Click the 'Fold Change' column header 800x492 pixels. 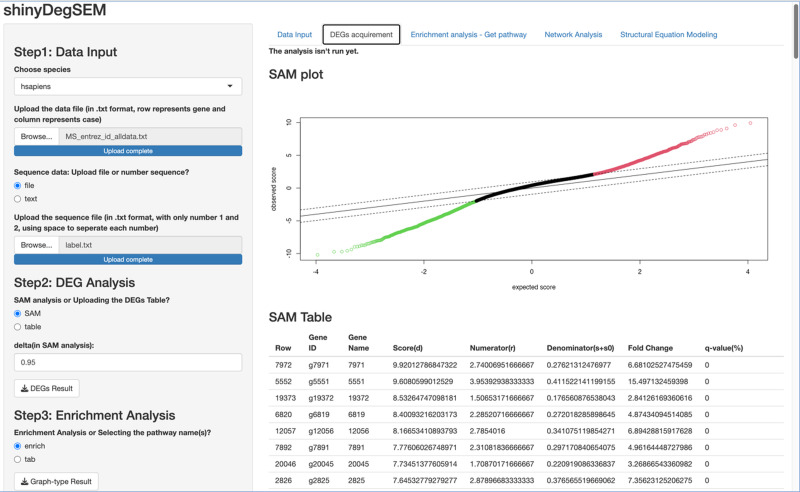pos(650,348)
